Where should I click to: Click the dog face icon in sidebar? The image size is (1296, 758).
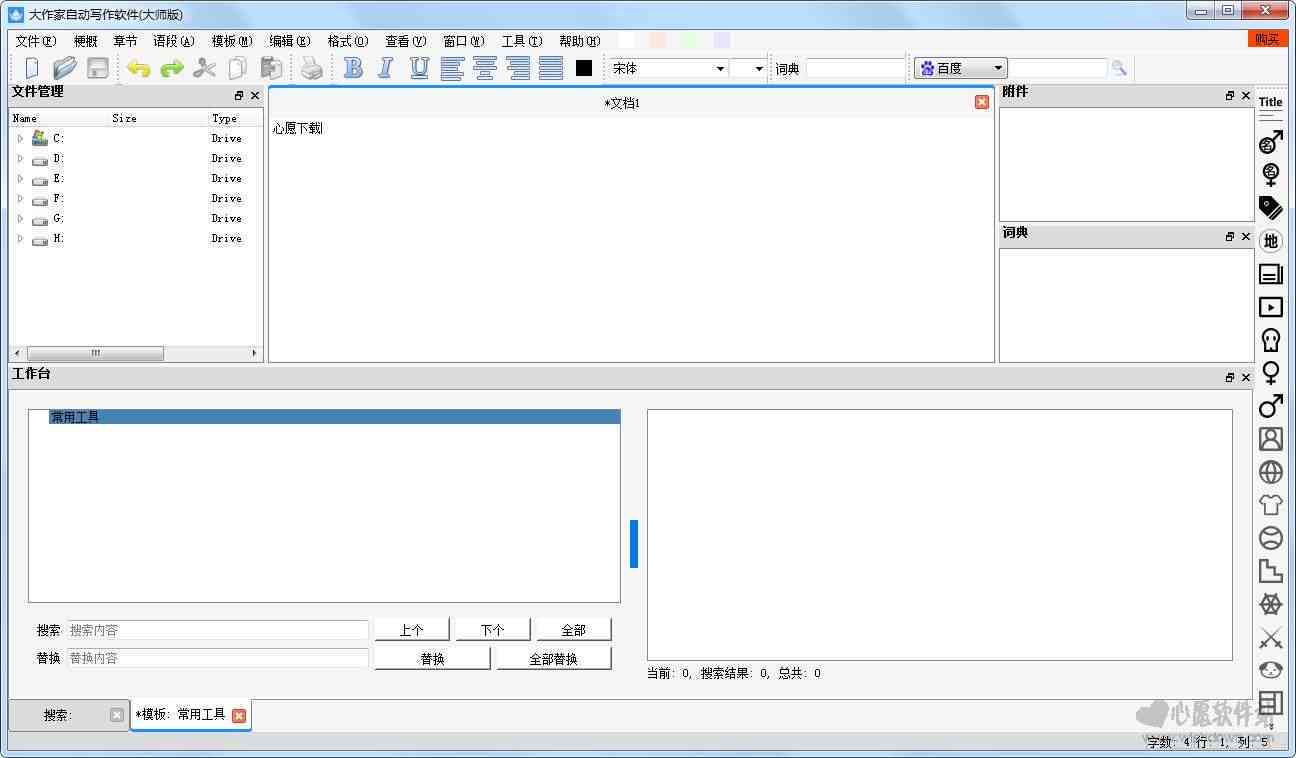click(x=1270, y=670)
